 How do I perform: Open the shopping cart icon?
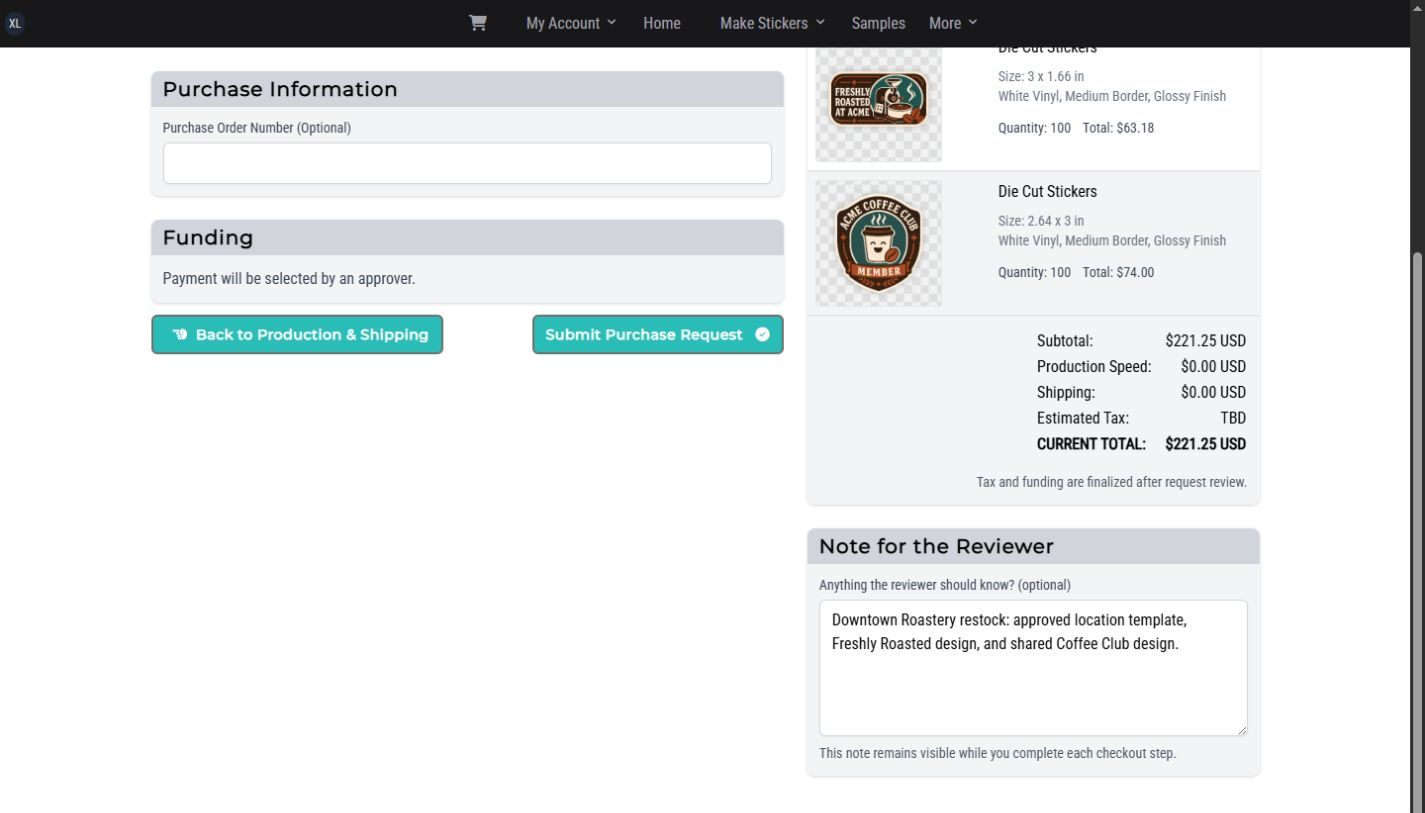(478, 23)
